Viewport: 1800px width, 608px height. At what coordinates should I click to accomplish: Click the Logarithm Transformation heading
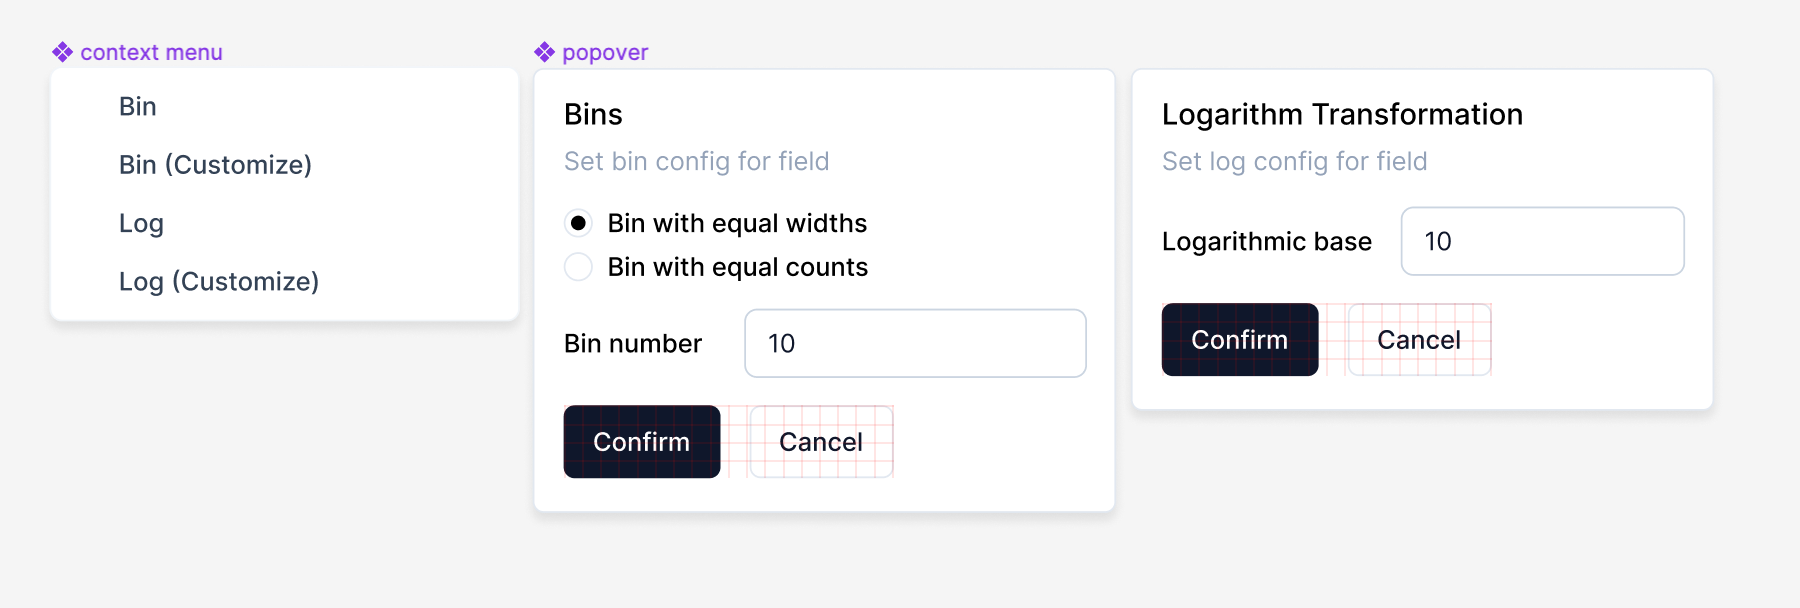[1342, 114]
